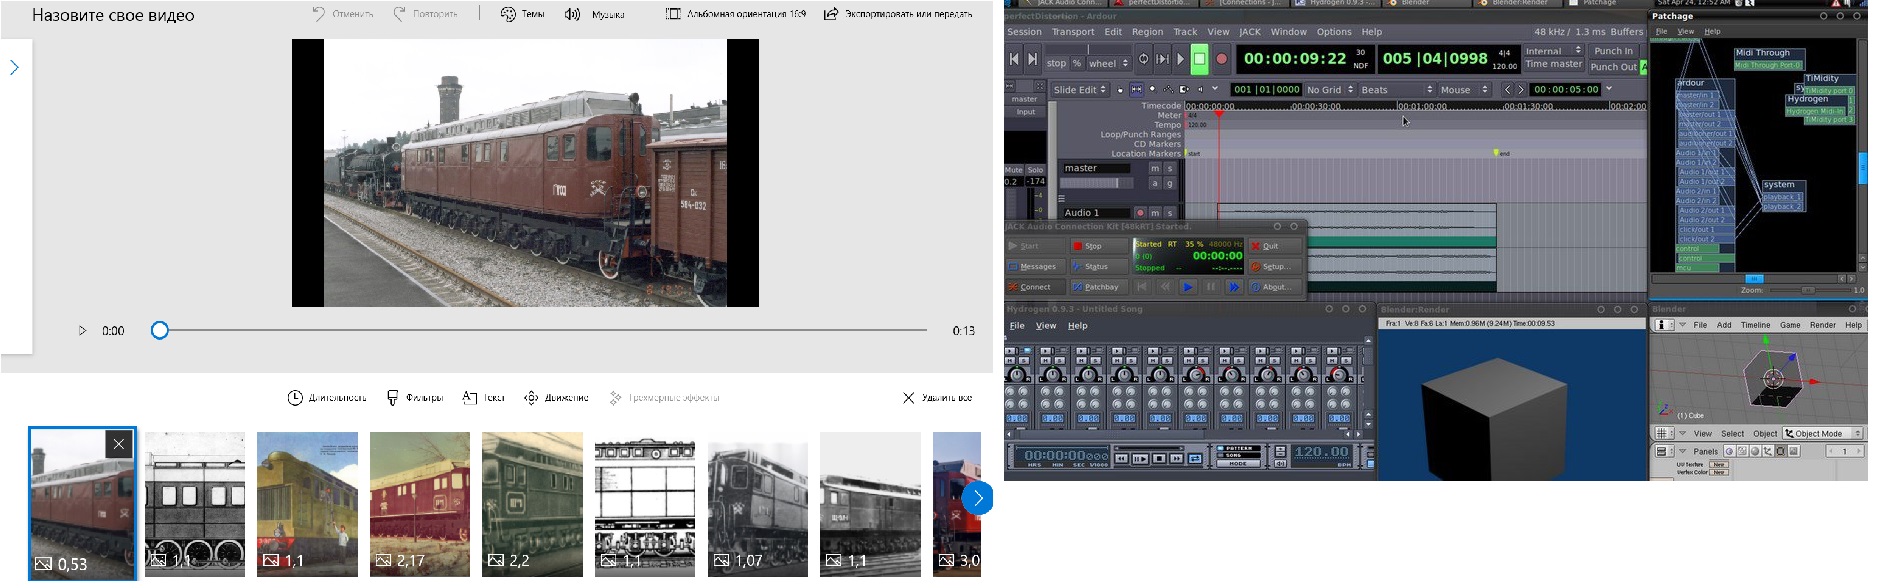This screenshot has height=588, width=1886.
Task: Click JACK Quit button
Action: coord(1276,246)
